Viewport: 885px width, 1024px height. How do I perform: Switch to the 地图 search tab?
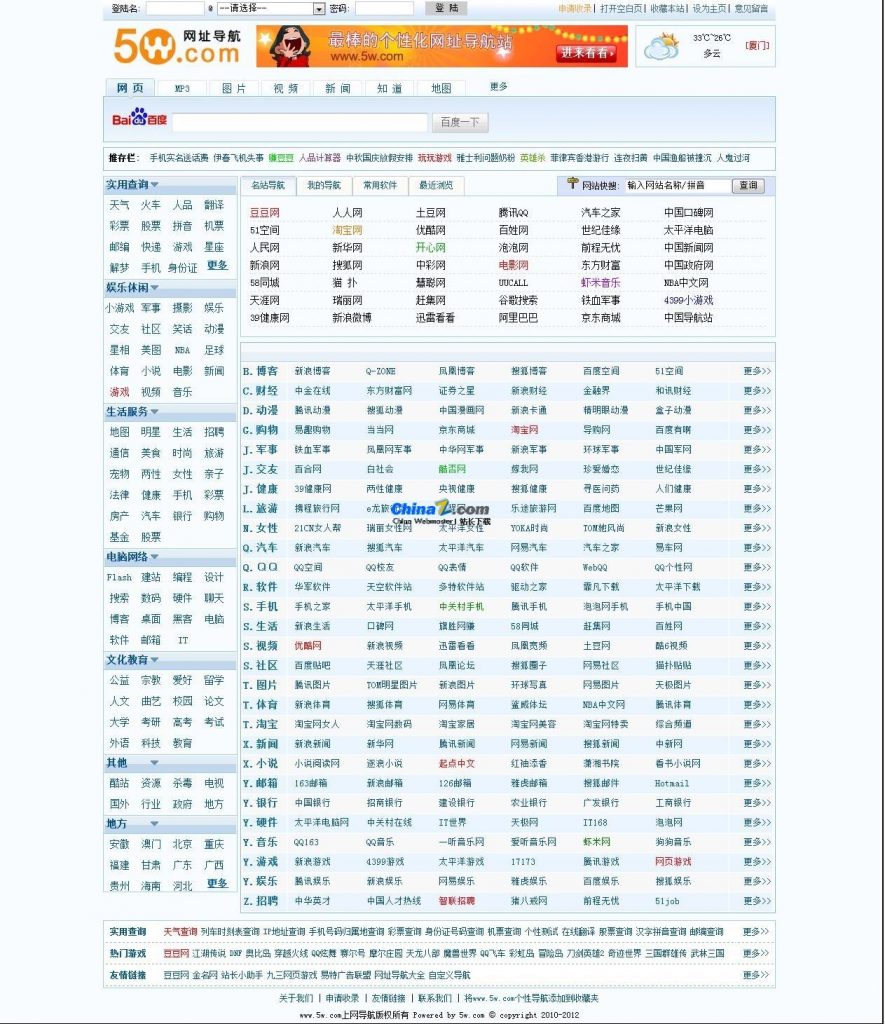point(441,89)
